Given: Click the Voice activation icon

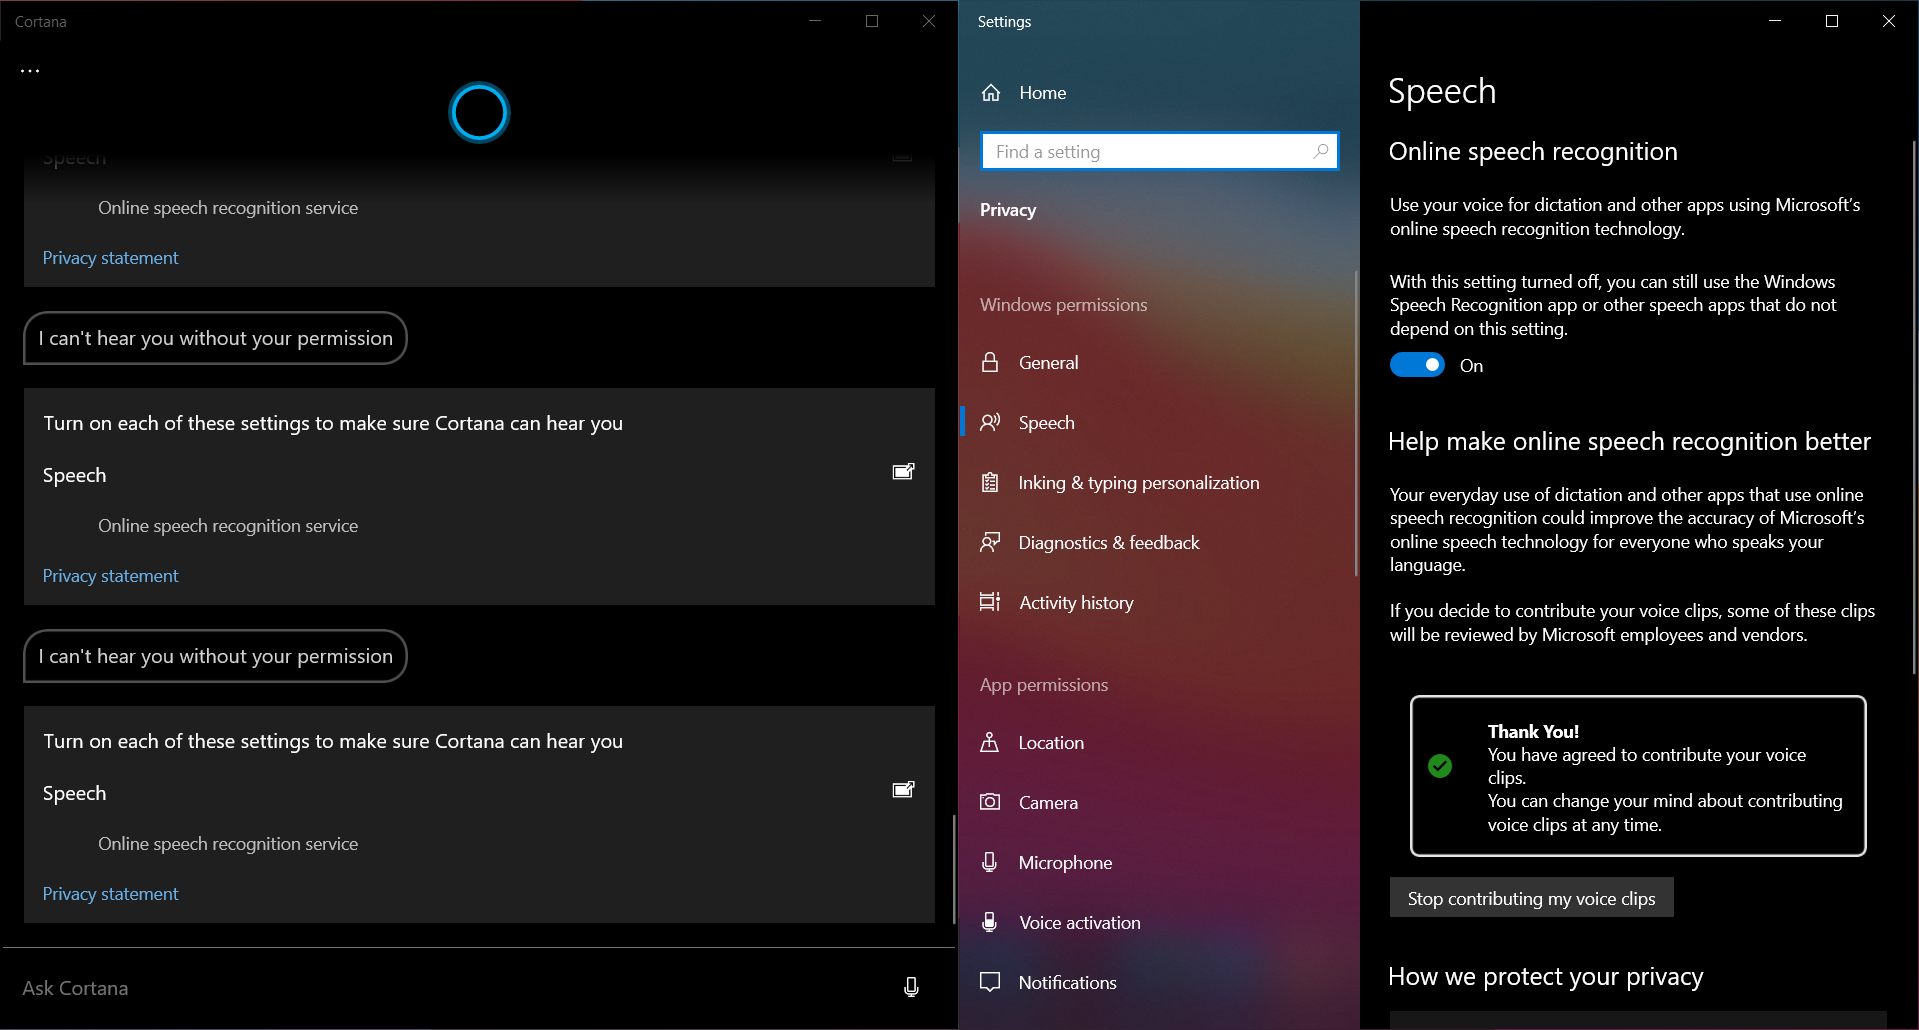Looking at the screenshot, I should [990, 922].
